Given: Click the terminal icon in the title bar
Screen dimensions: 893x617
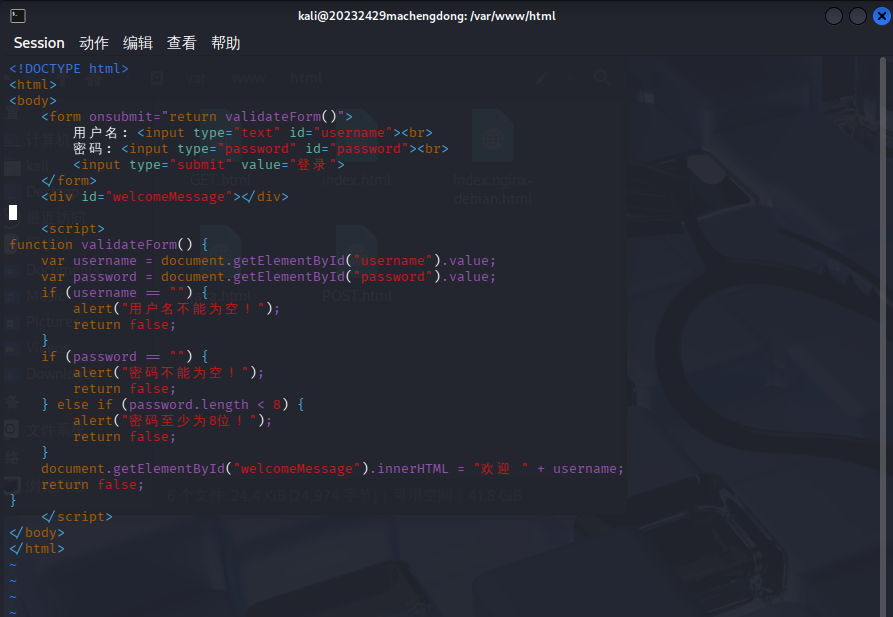Looking at the screenshot, I should point(18,16).
